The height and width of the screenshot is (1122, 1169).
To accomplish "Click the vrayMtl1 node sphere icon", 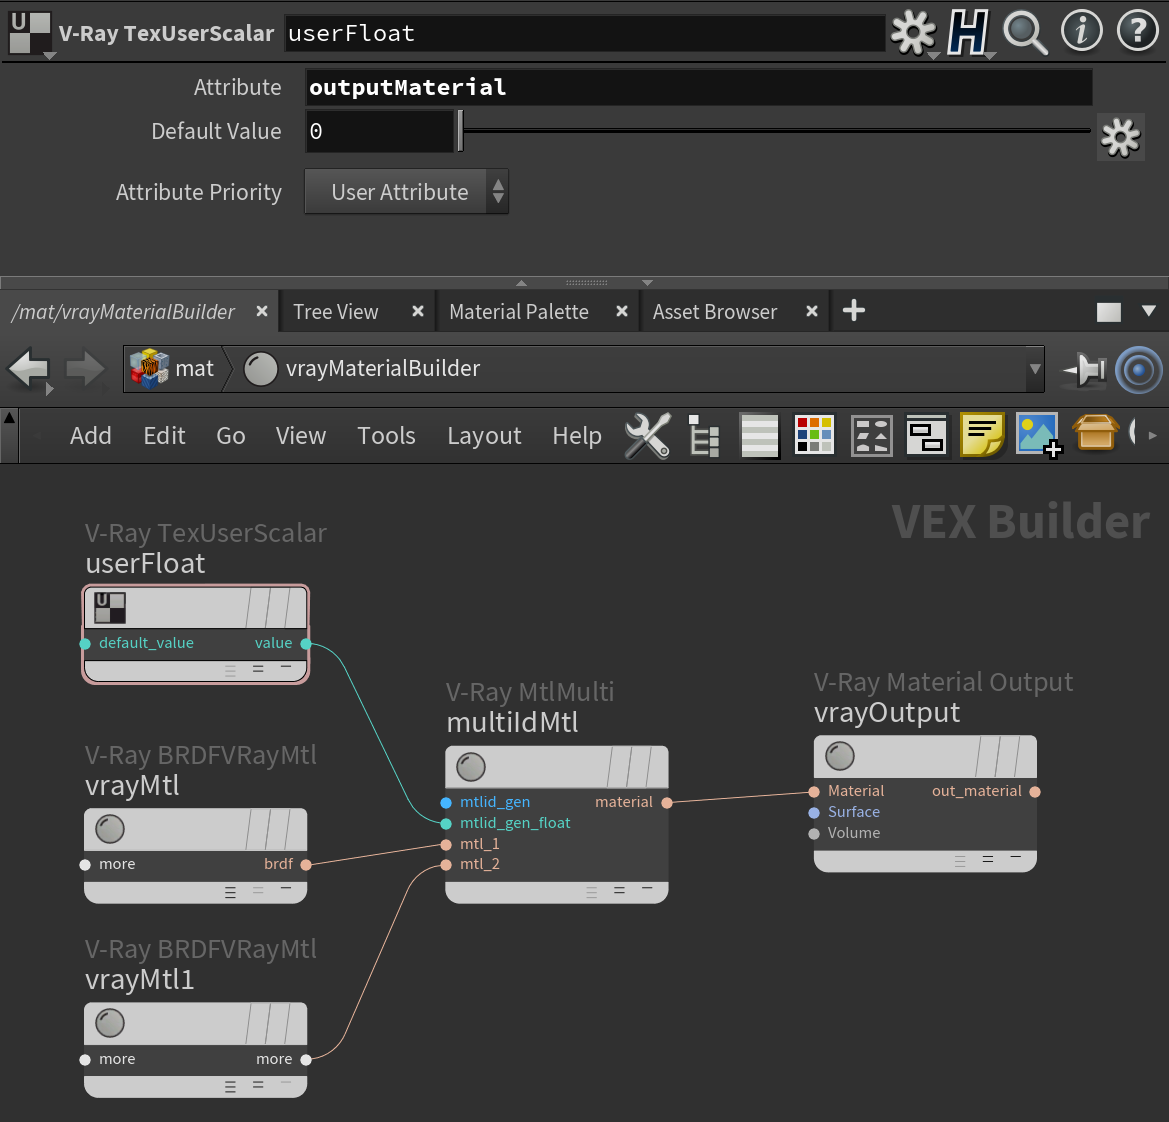I will point(110,1023).
